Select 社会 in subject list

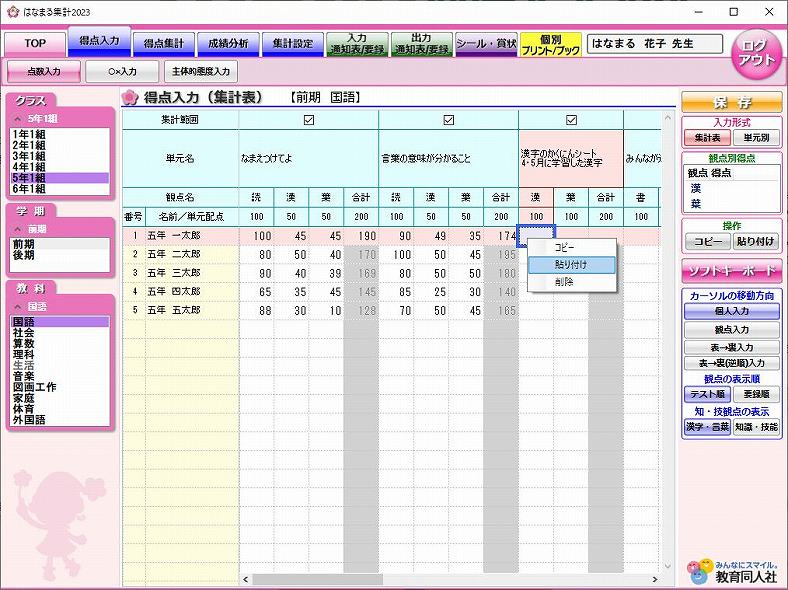[59, 333]
